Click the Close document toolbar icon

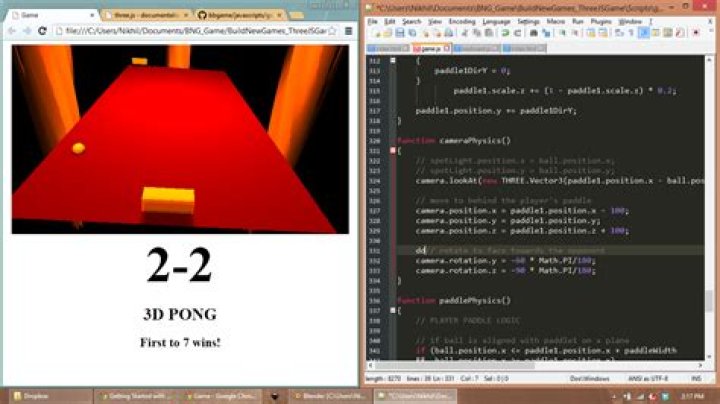pos(426,33)
